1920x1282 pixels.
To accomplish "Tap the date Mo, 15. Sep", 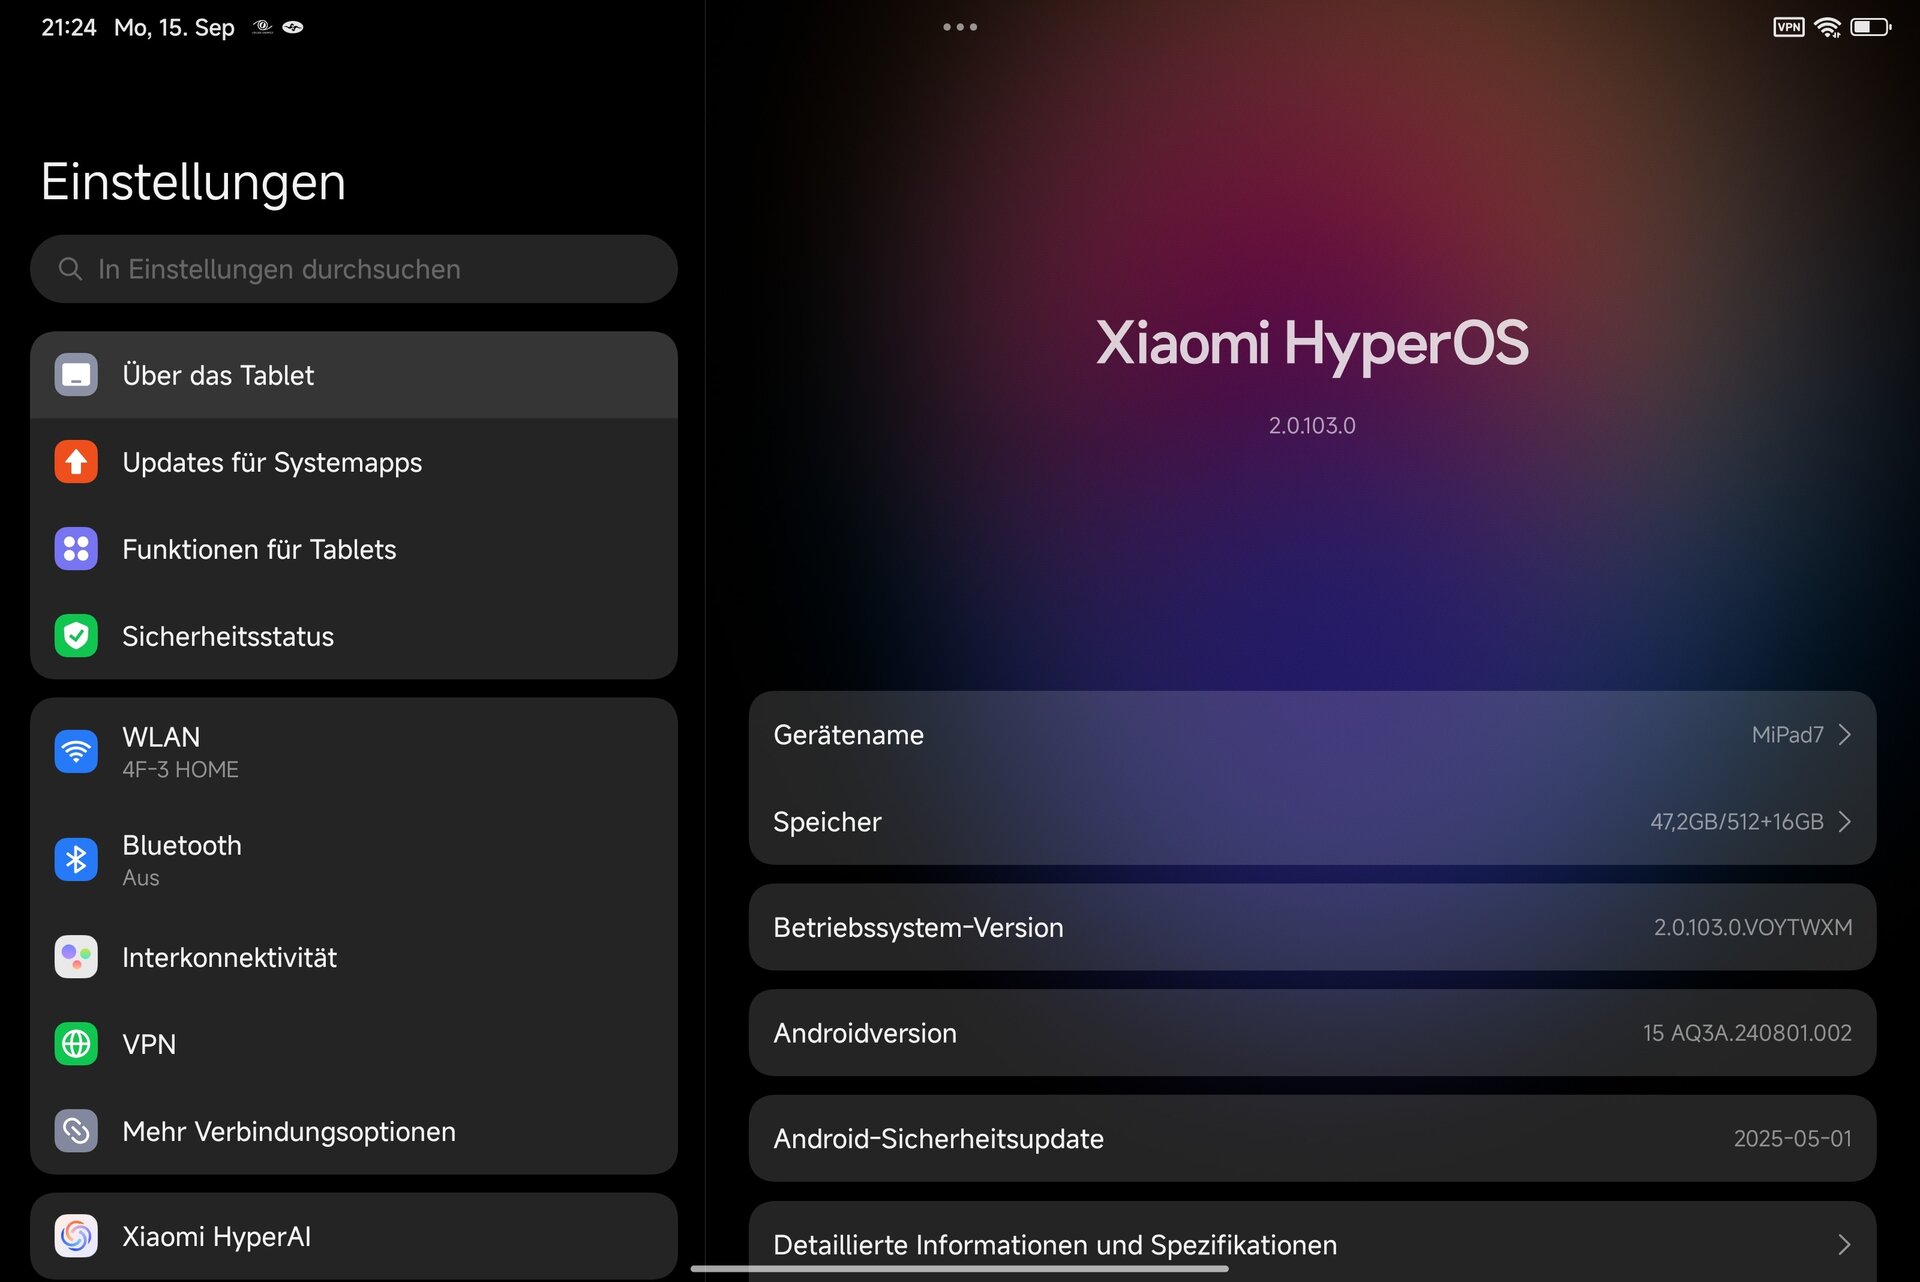I will 174,28.
